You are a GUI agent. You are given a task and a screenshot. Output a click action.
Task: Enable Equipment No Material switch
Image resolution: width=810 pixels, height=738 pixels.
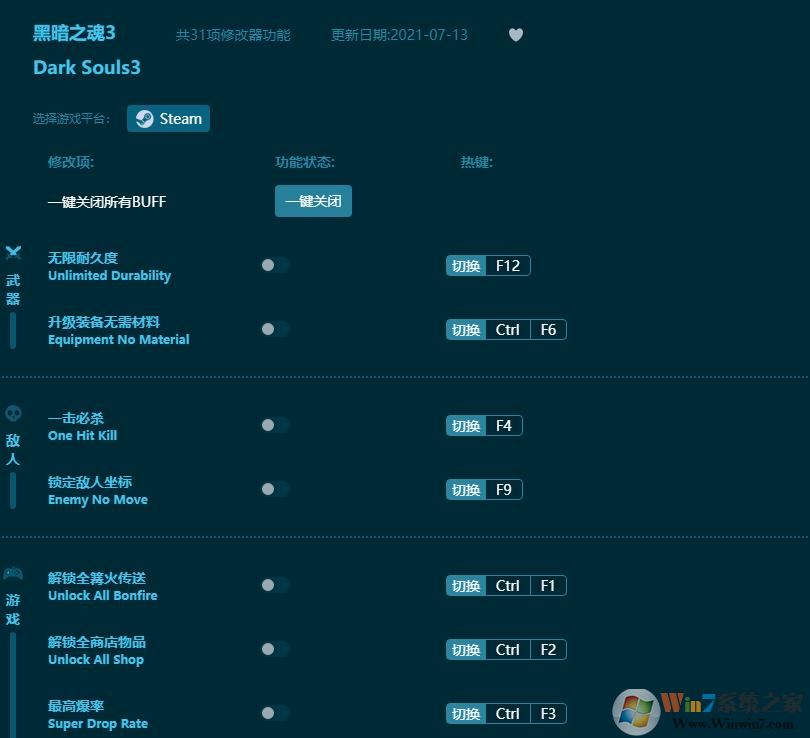click(x=275, y=329)
